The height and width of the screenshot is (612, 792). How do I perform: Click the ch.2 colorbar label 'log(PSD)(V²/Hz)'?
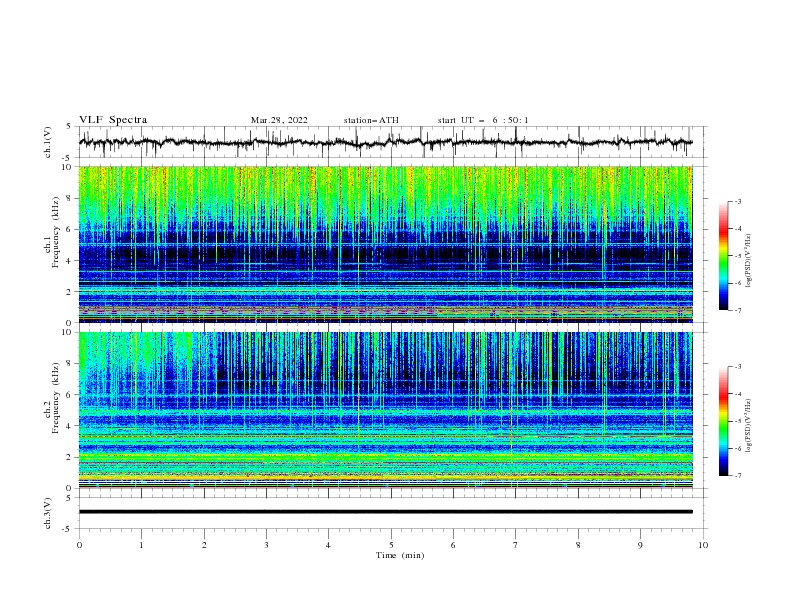(x=748, y=425)
